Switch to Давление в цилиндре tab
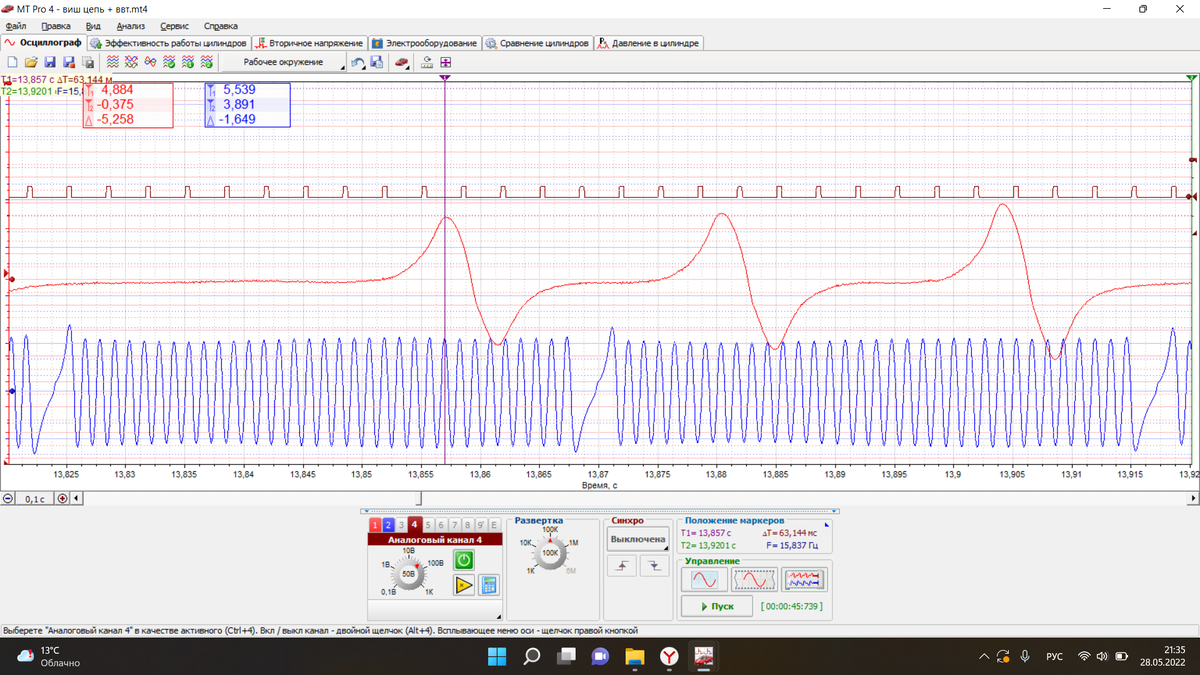The width and height of the screenshot is (1200, 675). (649, 43)
